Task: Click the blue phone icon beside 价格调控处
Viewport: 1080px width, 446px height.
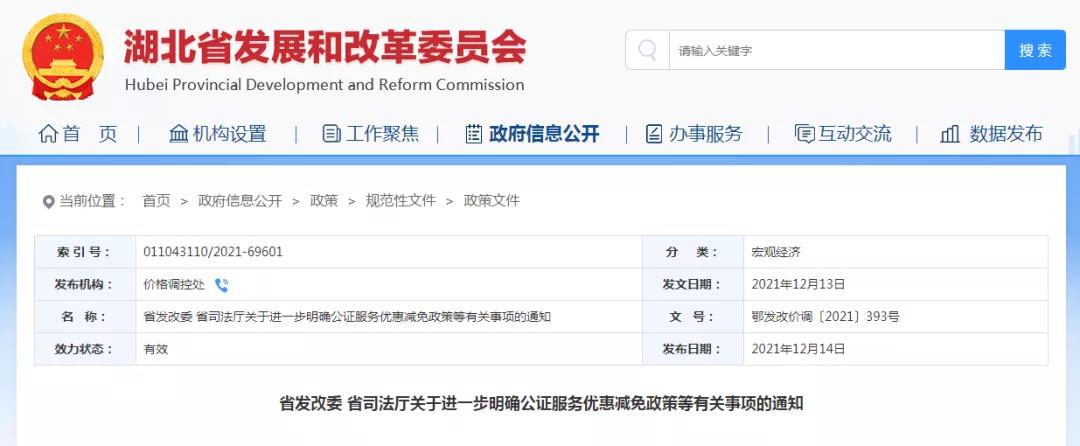Action: coord(221,285)
